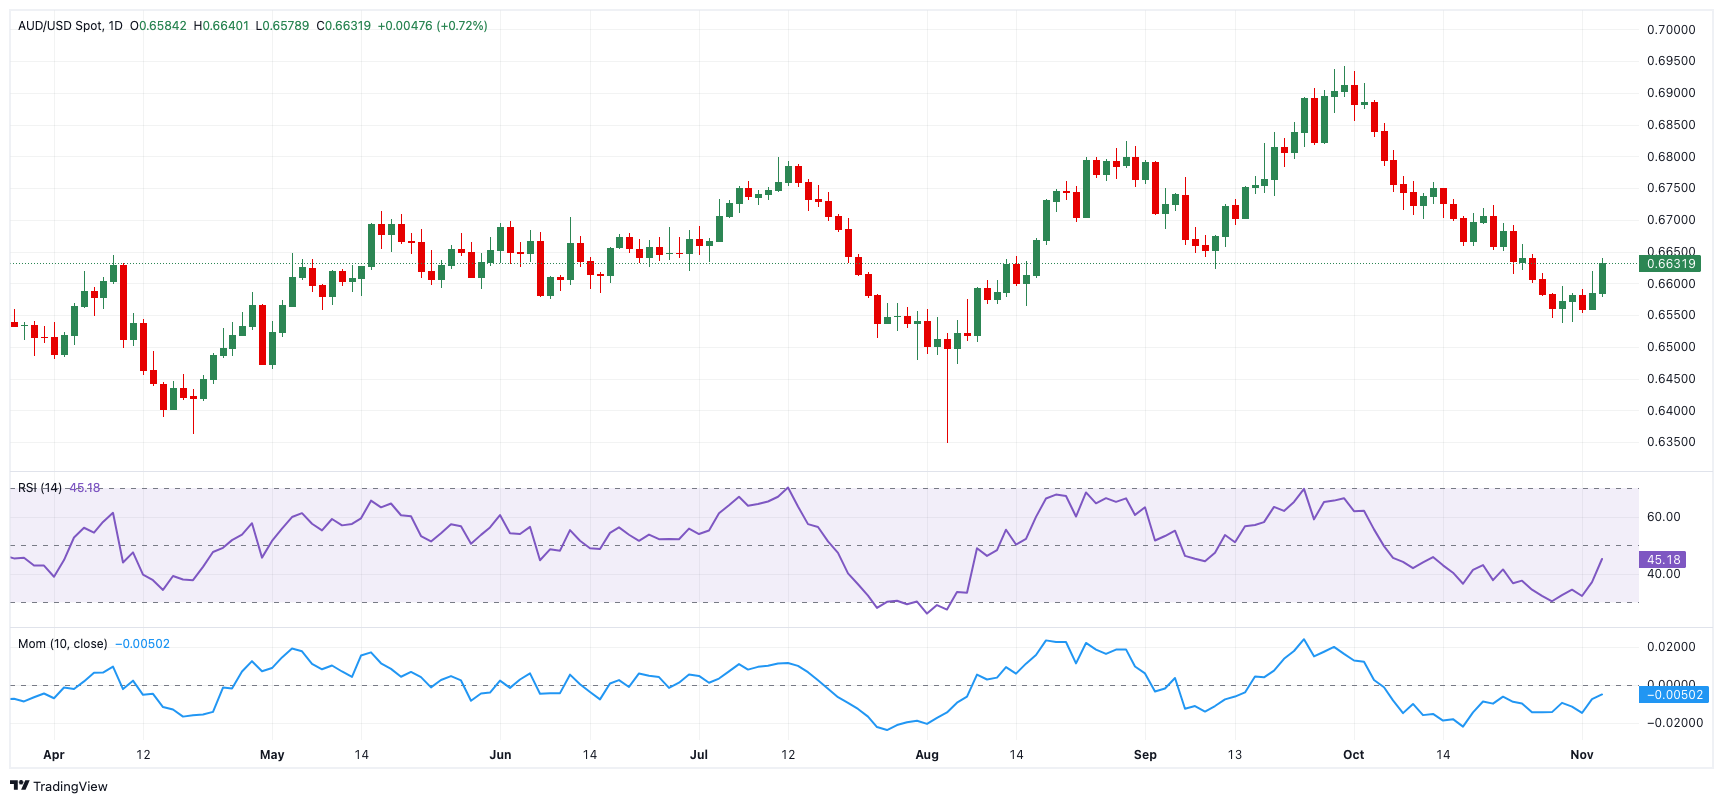Click the purple 45.18 RSI axis tag

(x=1663, y=560)
